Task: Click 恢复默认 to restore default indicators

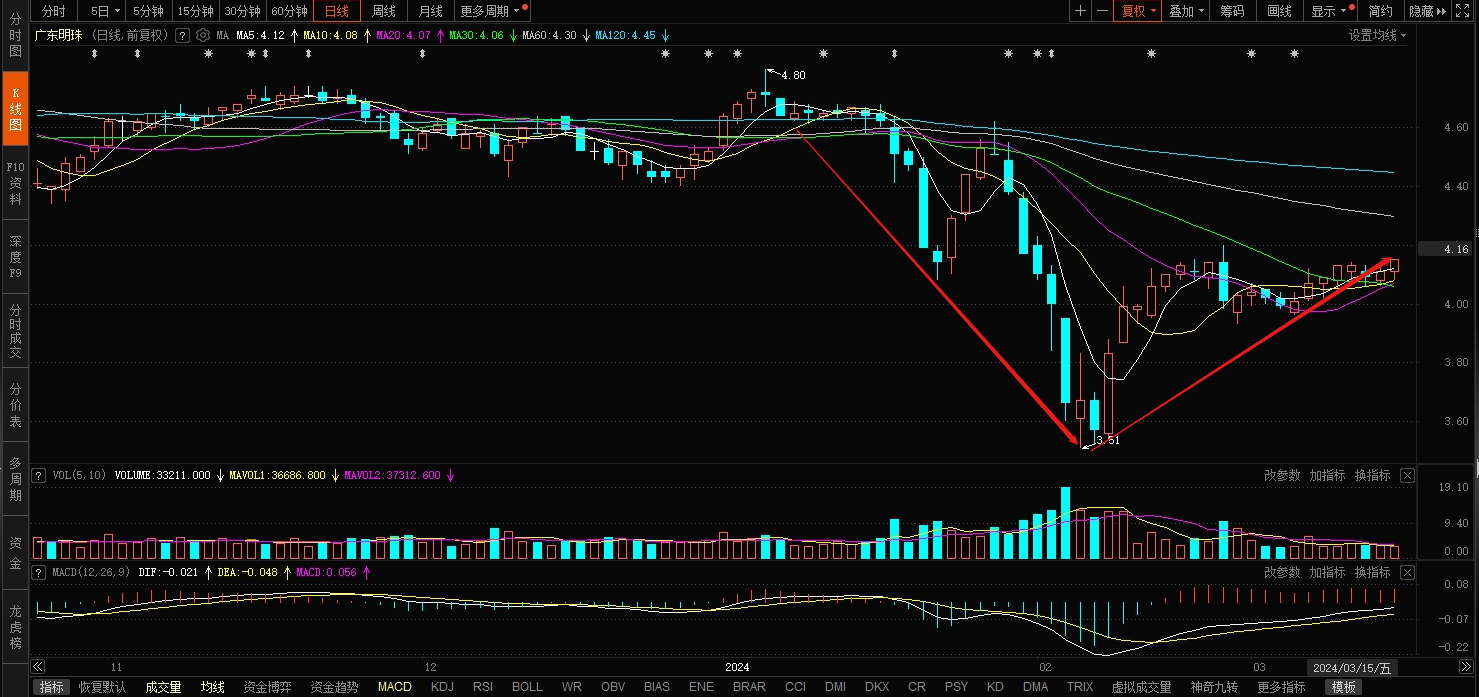Action: [x=103, y=687]
